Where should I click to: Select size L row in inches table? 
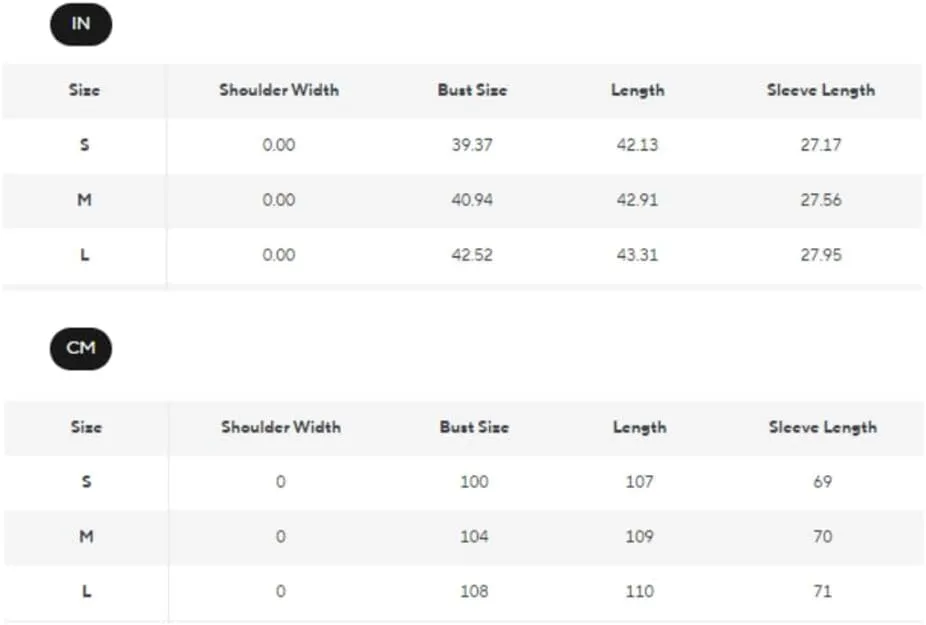(x=462, y=255)
